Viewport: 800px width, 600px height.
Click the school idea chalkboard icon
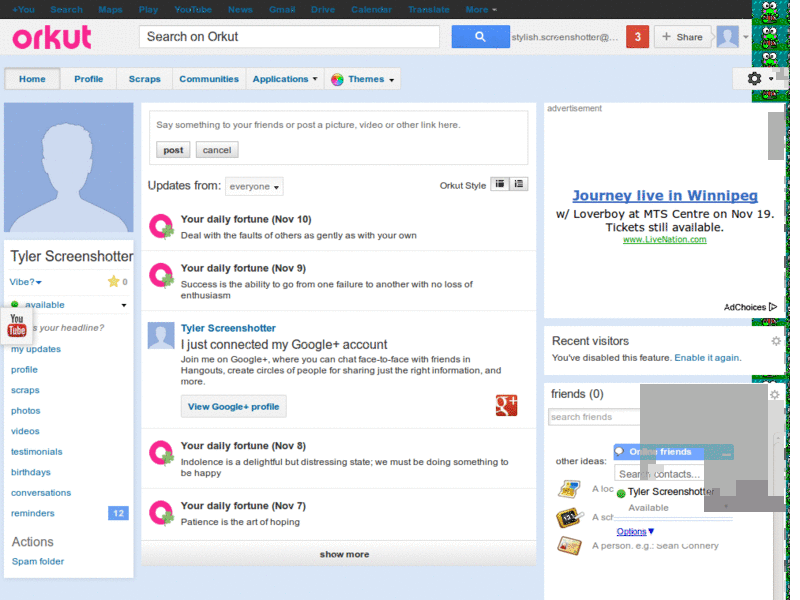point(569,517)
